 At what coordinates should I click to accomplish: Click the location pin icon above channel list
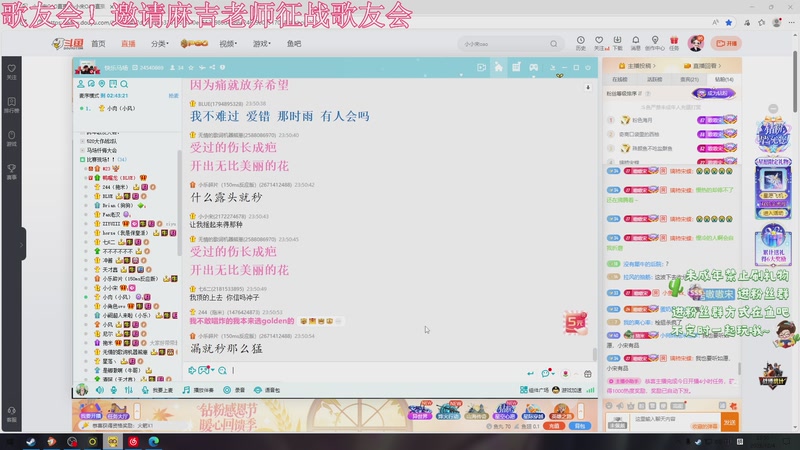pos(102,84)
